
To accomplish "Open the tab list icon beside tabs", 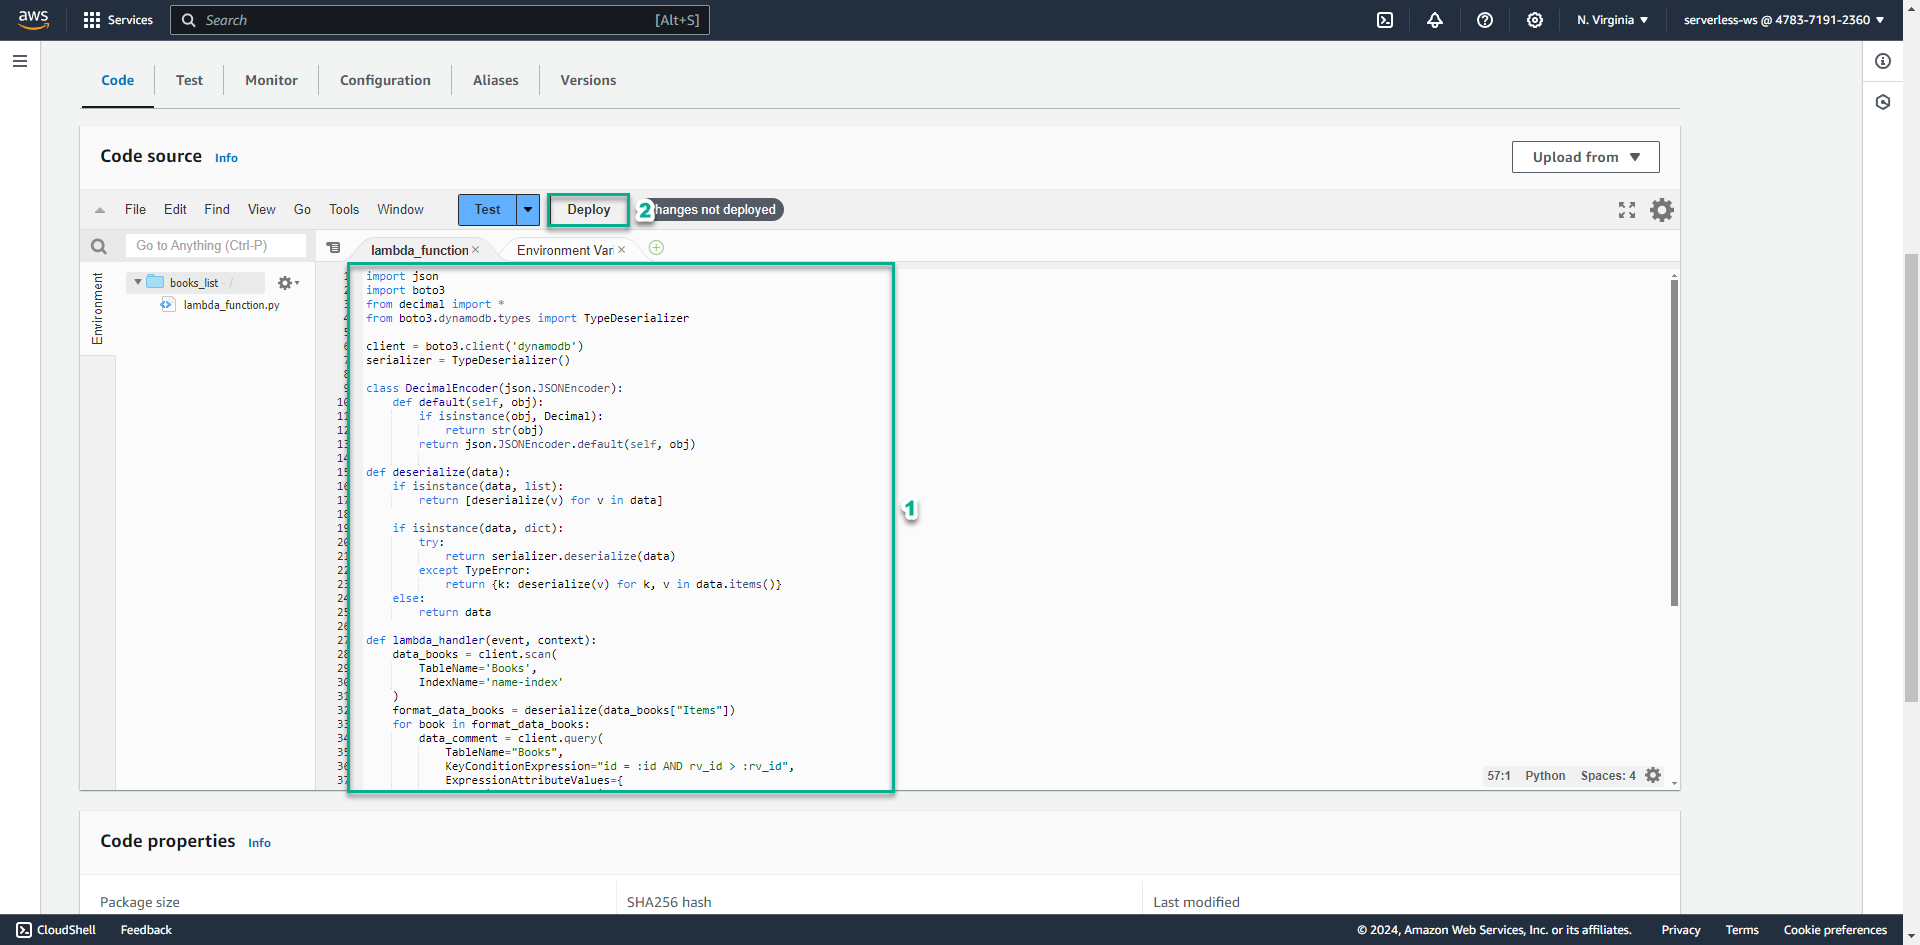I will coord(334,248).
